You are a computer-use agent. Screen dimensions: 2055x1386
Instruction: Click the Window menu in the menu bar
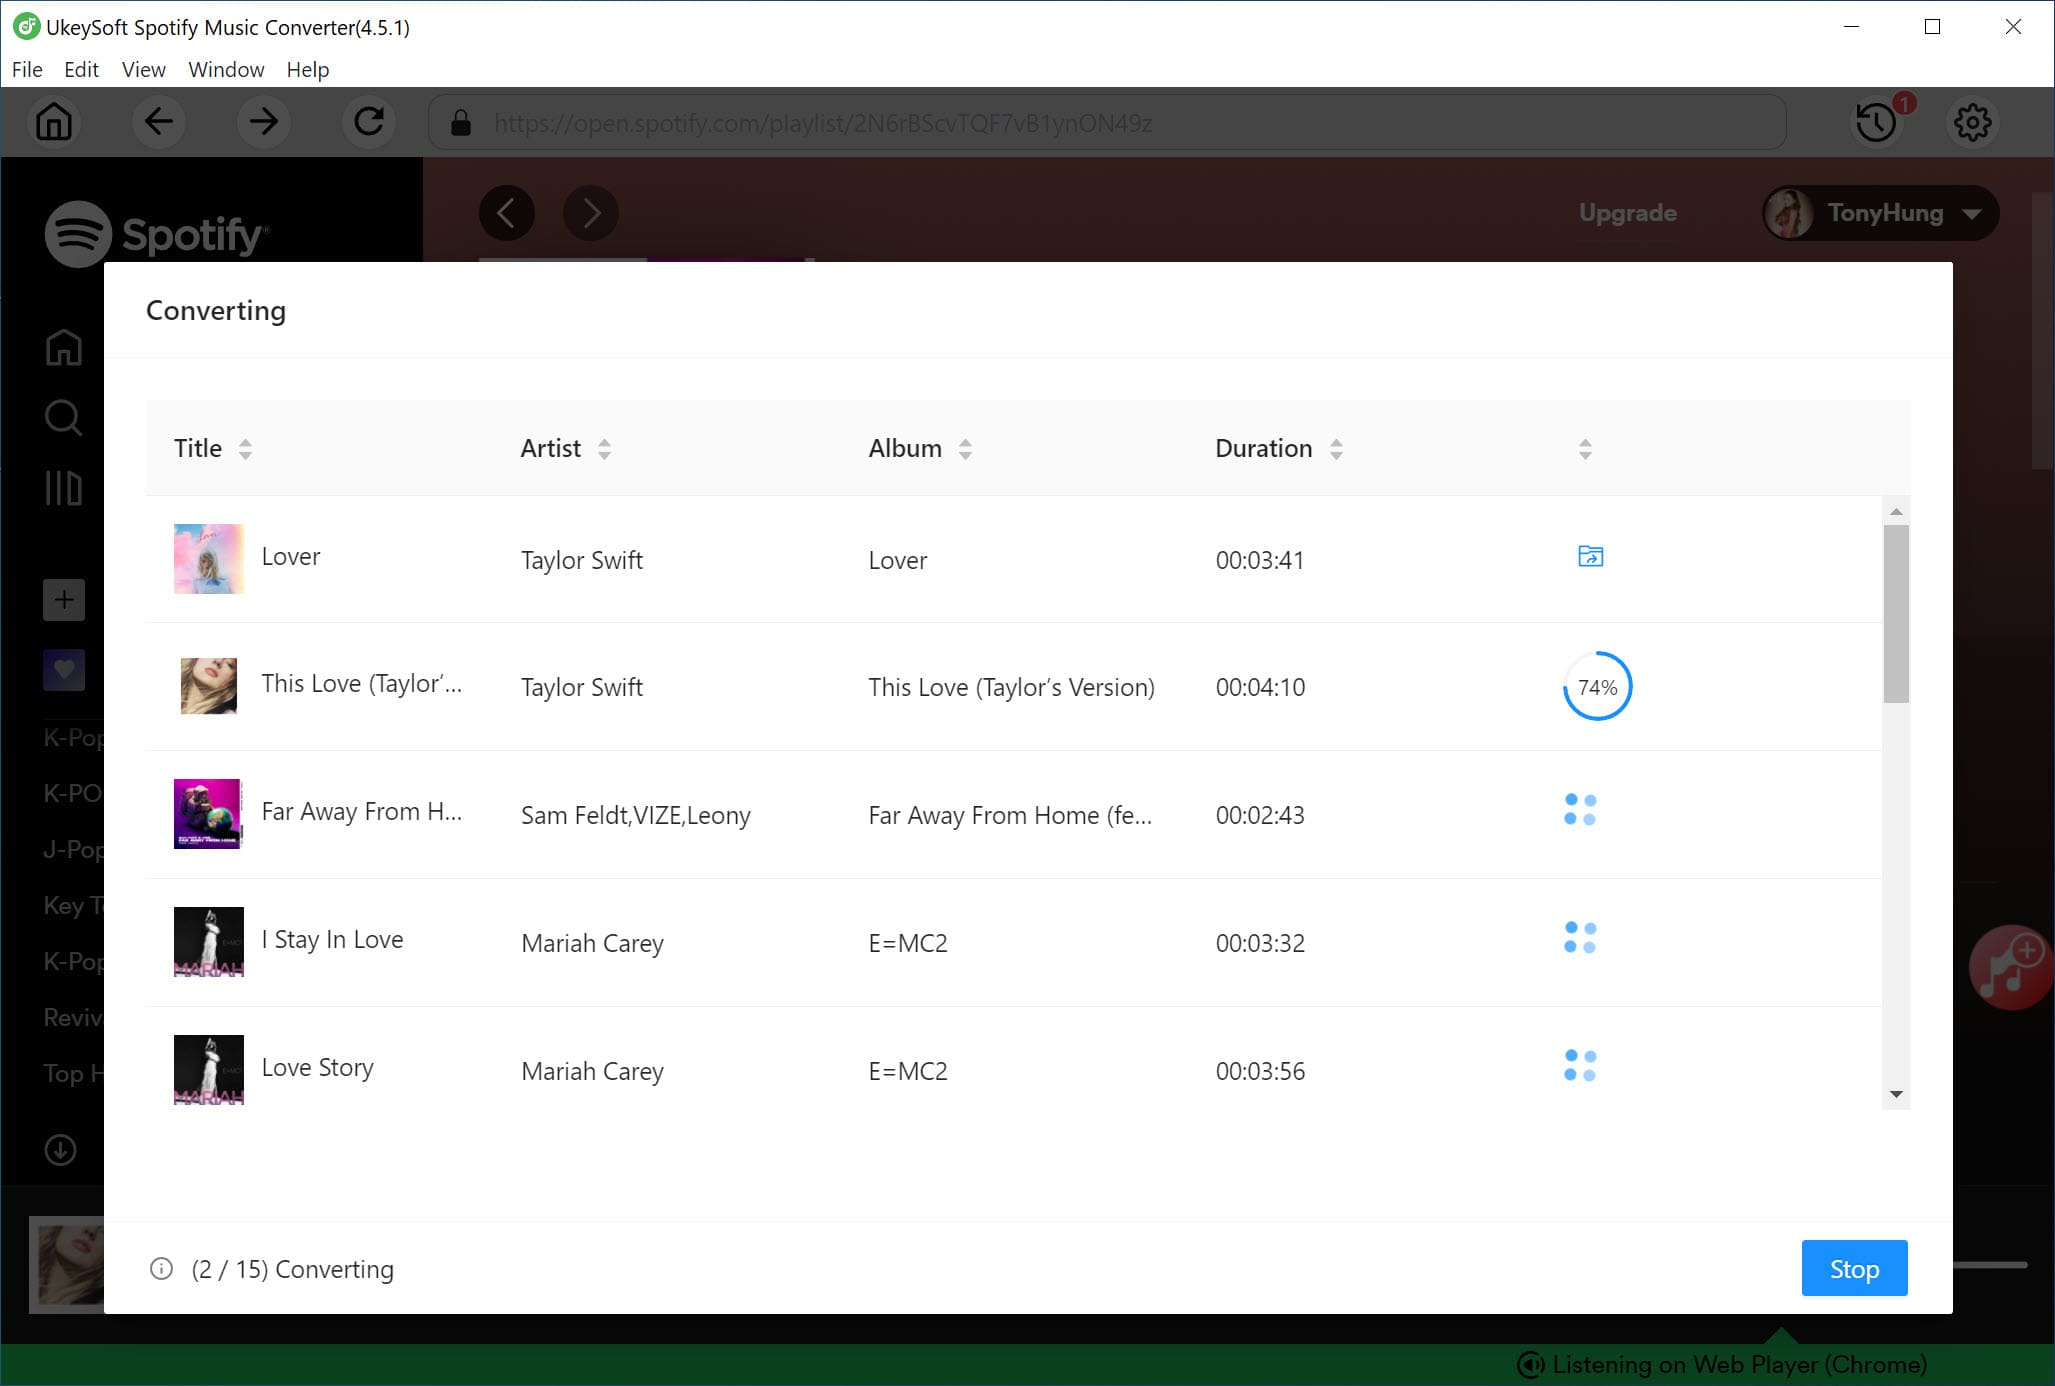point(224,68)
